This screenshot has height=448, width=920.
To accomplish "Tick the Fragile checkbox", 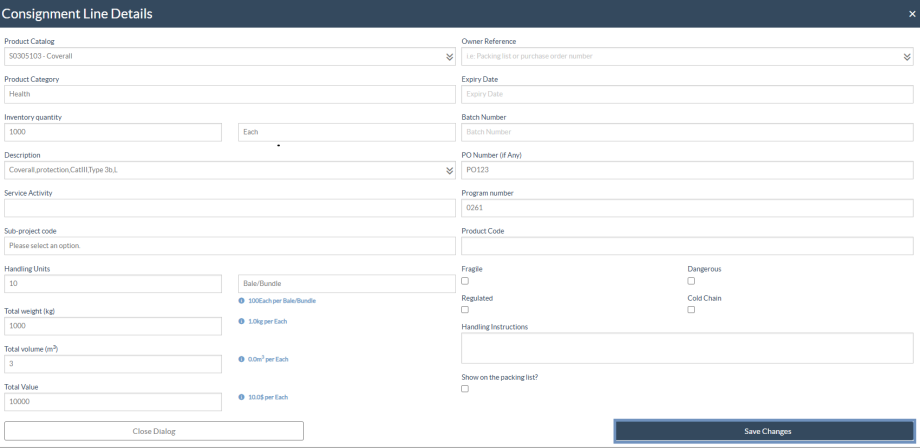I will point(465,281).
